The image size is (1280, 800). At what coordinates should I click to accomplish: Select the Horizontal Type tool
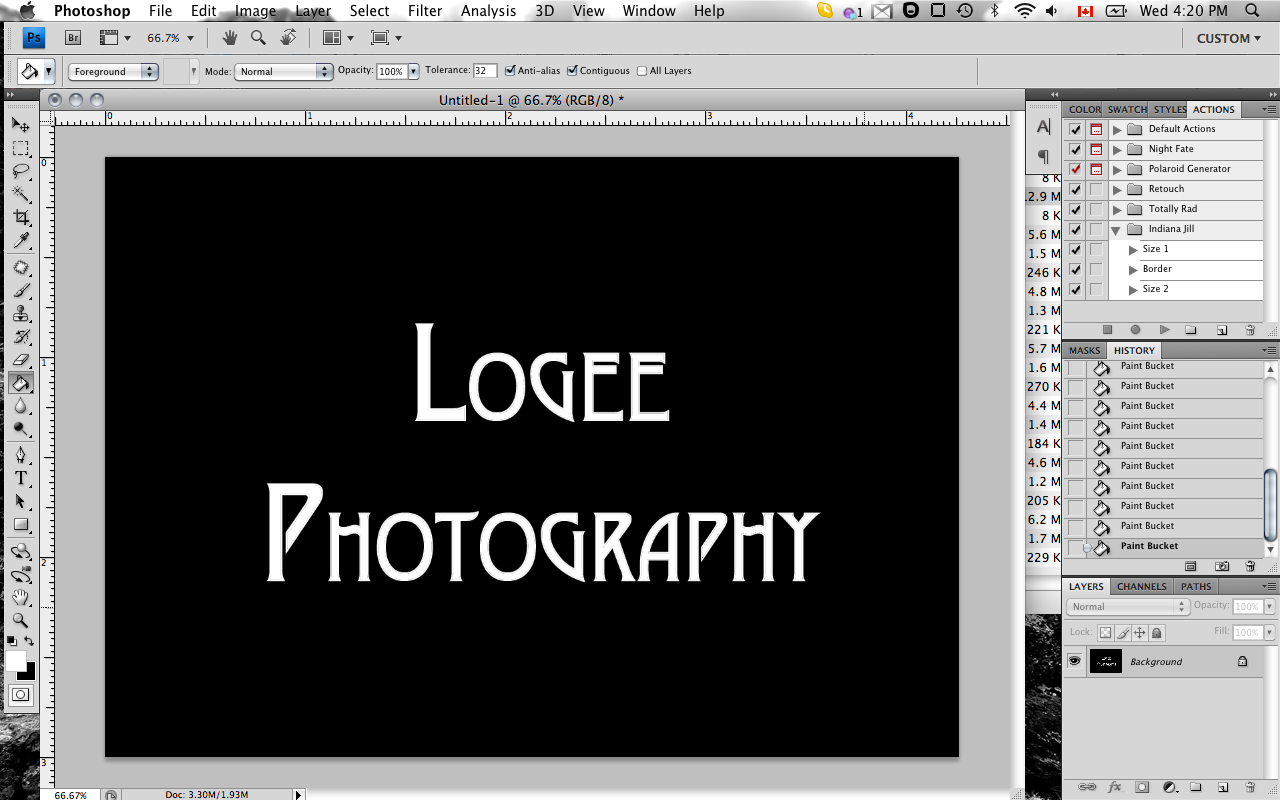(21, 478)
